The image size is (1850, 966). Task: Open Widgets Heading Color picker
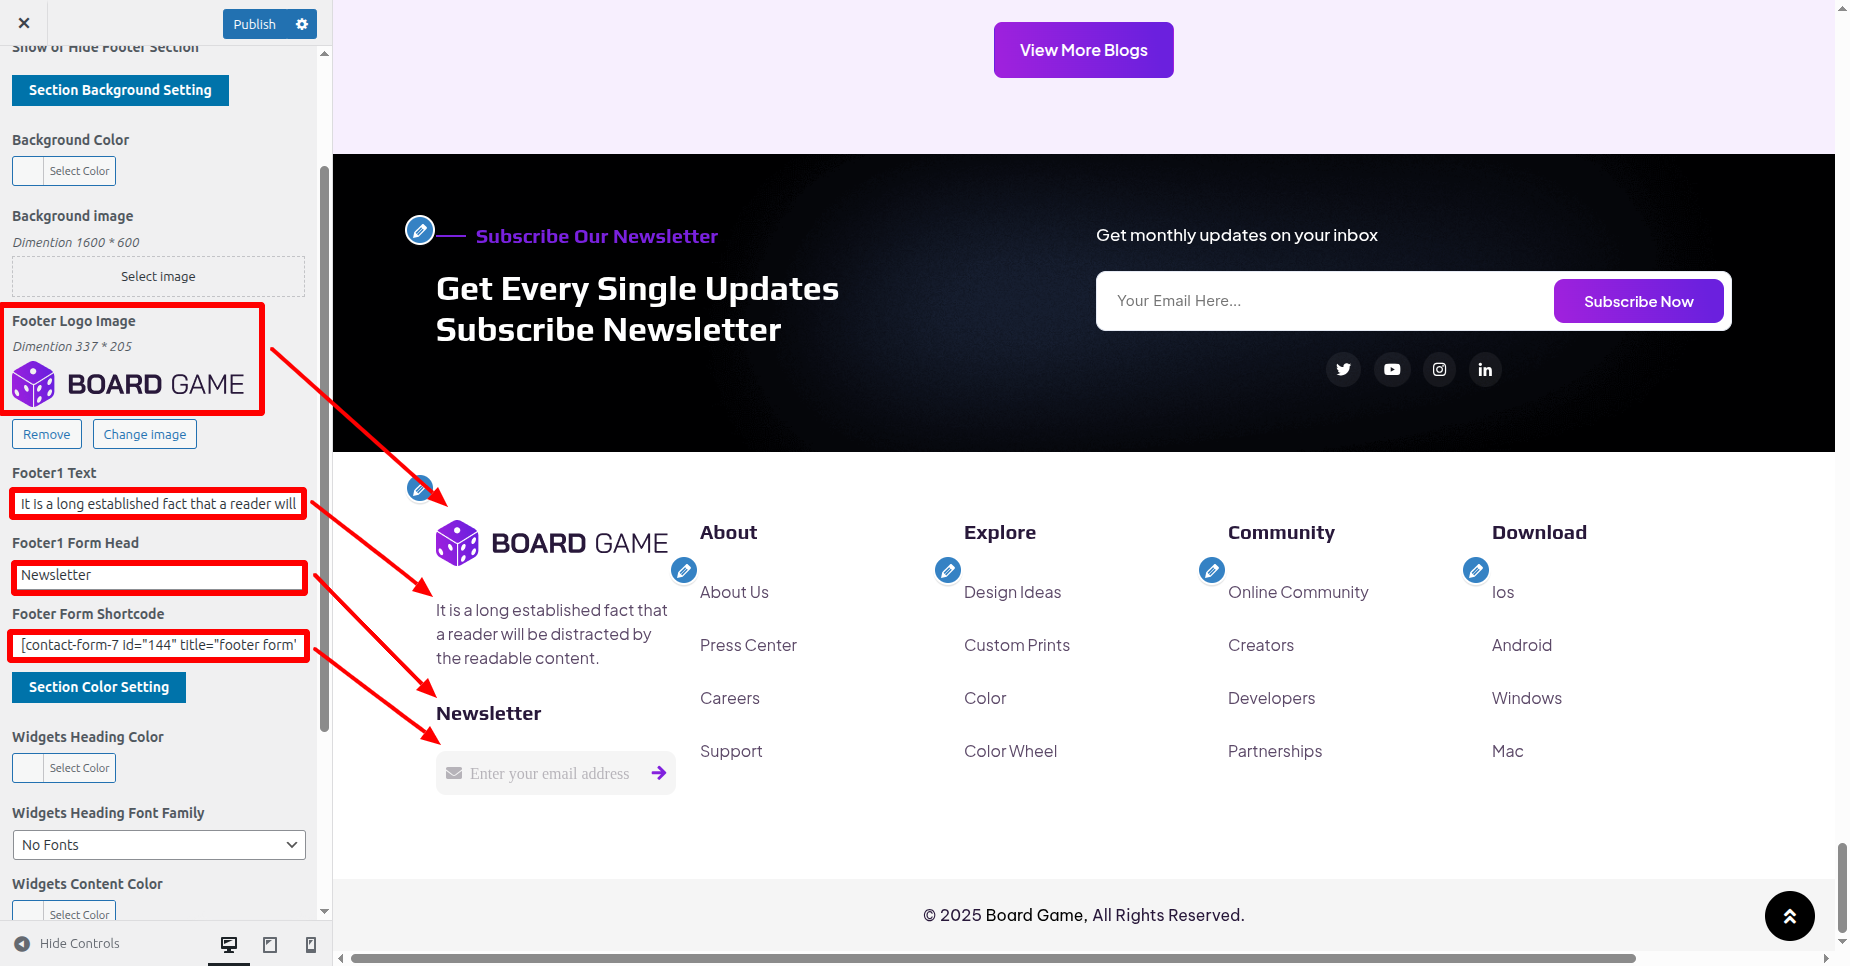tap(64, 768)
